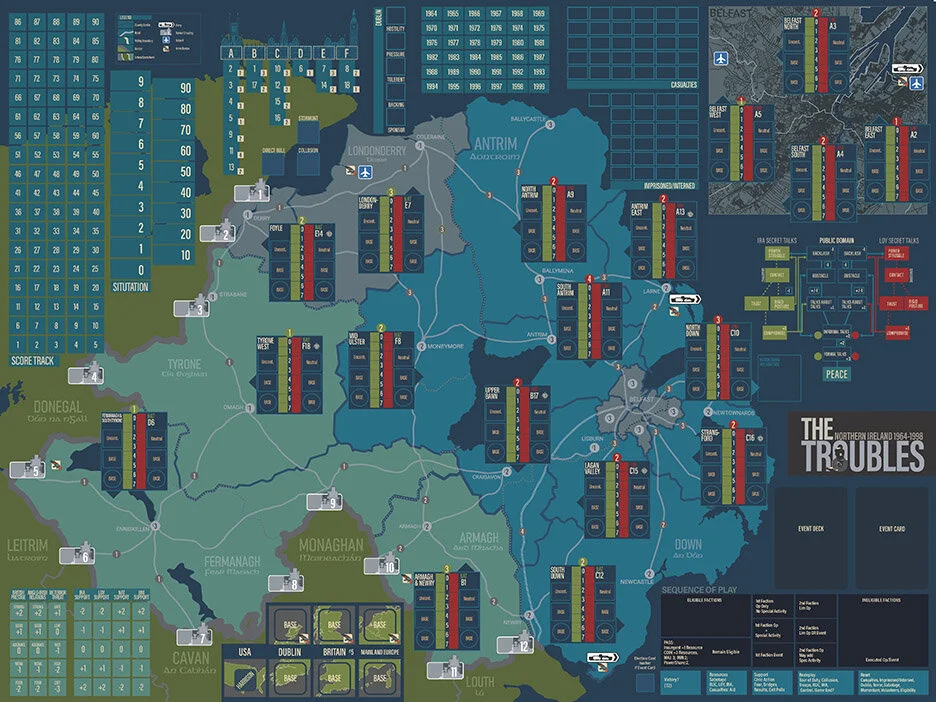Image resolution: width=936 pixels, height=702 pixels.
Task: Click Situation track value 9
Action: click(131, 82)
